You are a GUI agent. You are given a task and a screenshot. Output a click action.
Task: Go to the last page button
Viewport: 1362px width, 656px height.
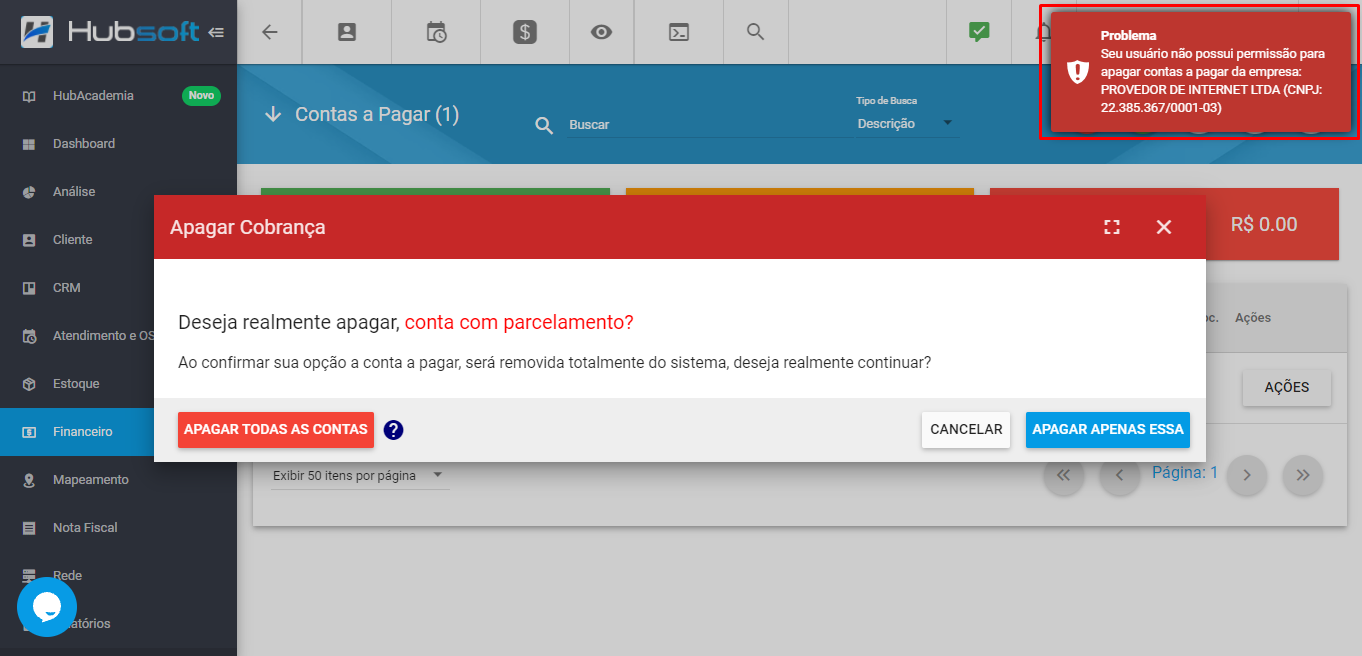click(x=1303, y=475)
